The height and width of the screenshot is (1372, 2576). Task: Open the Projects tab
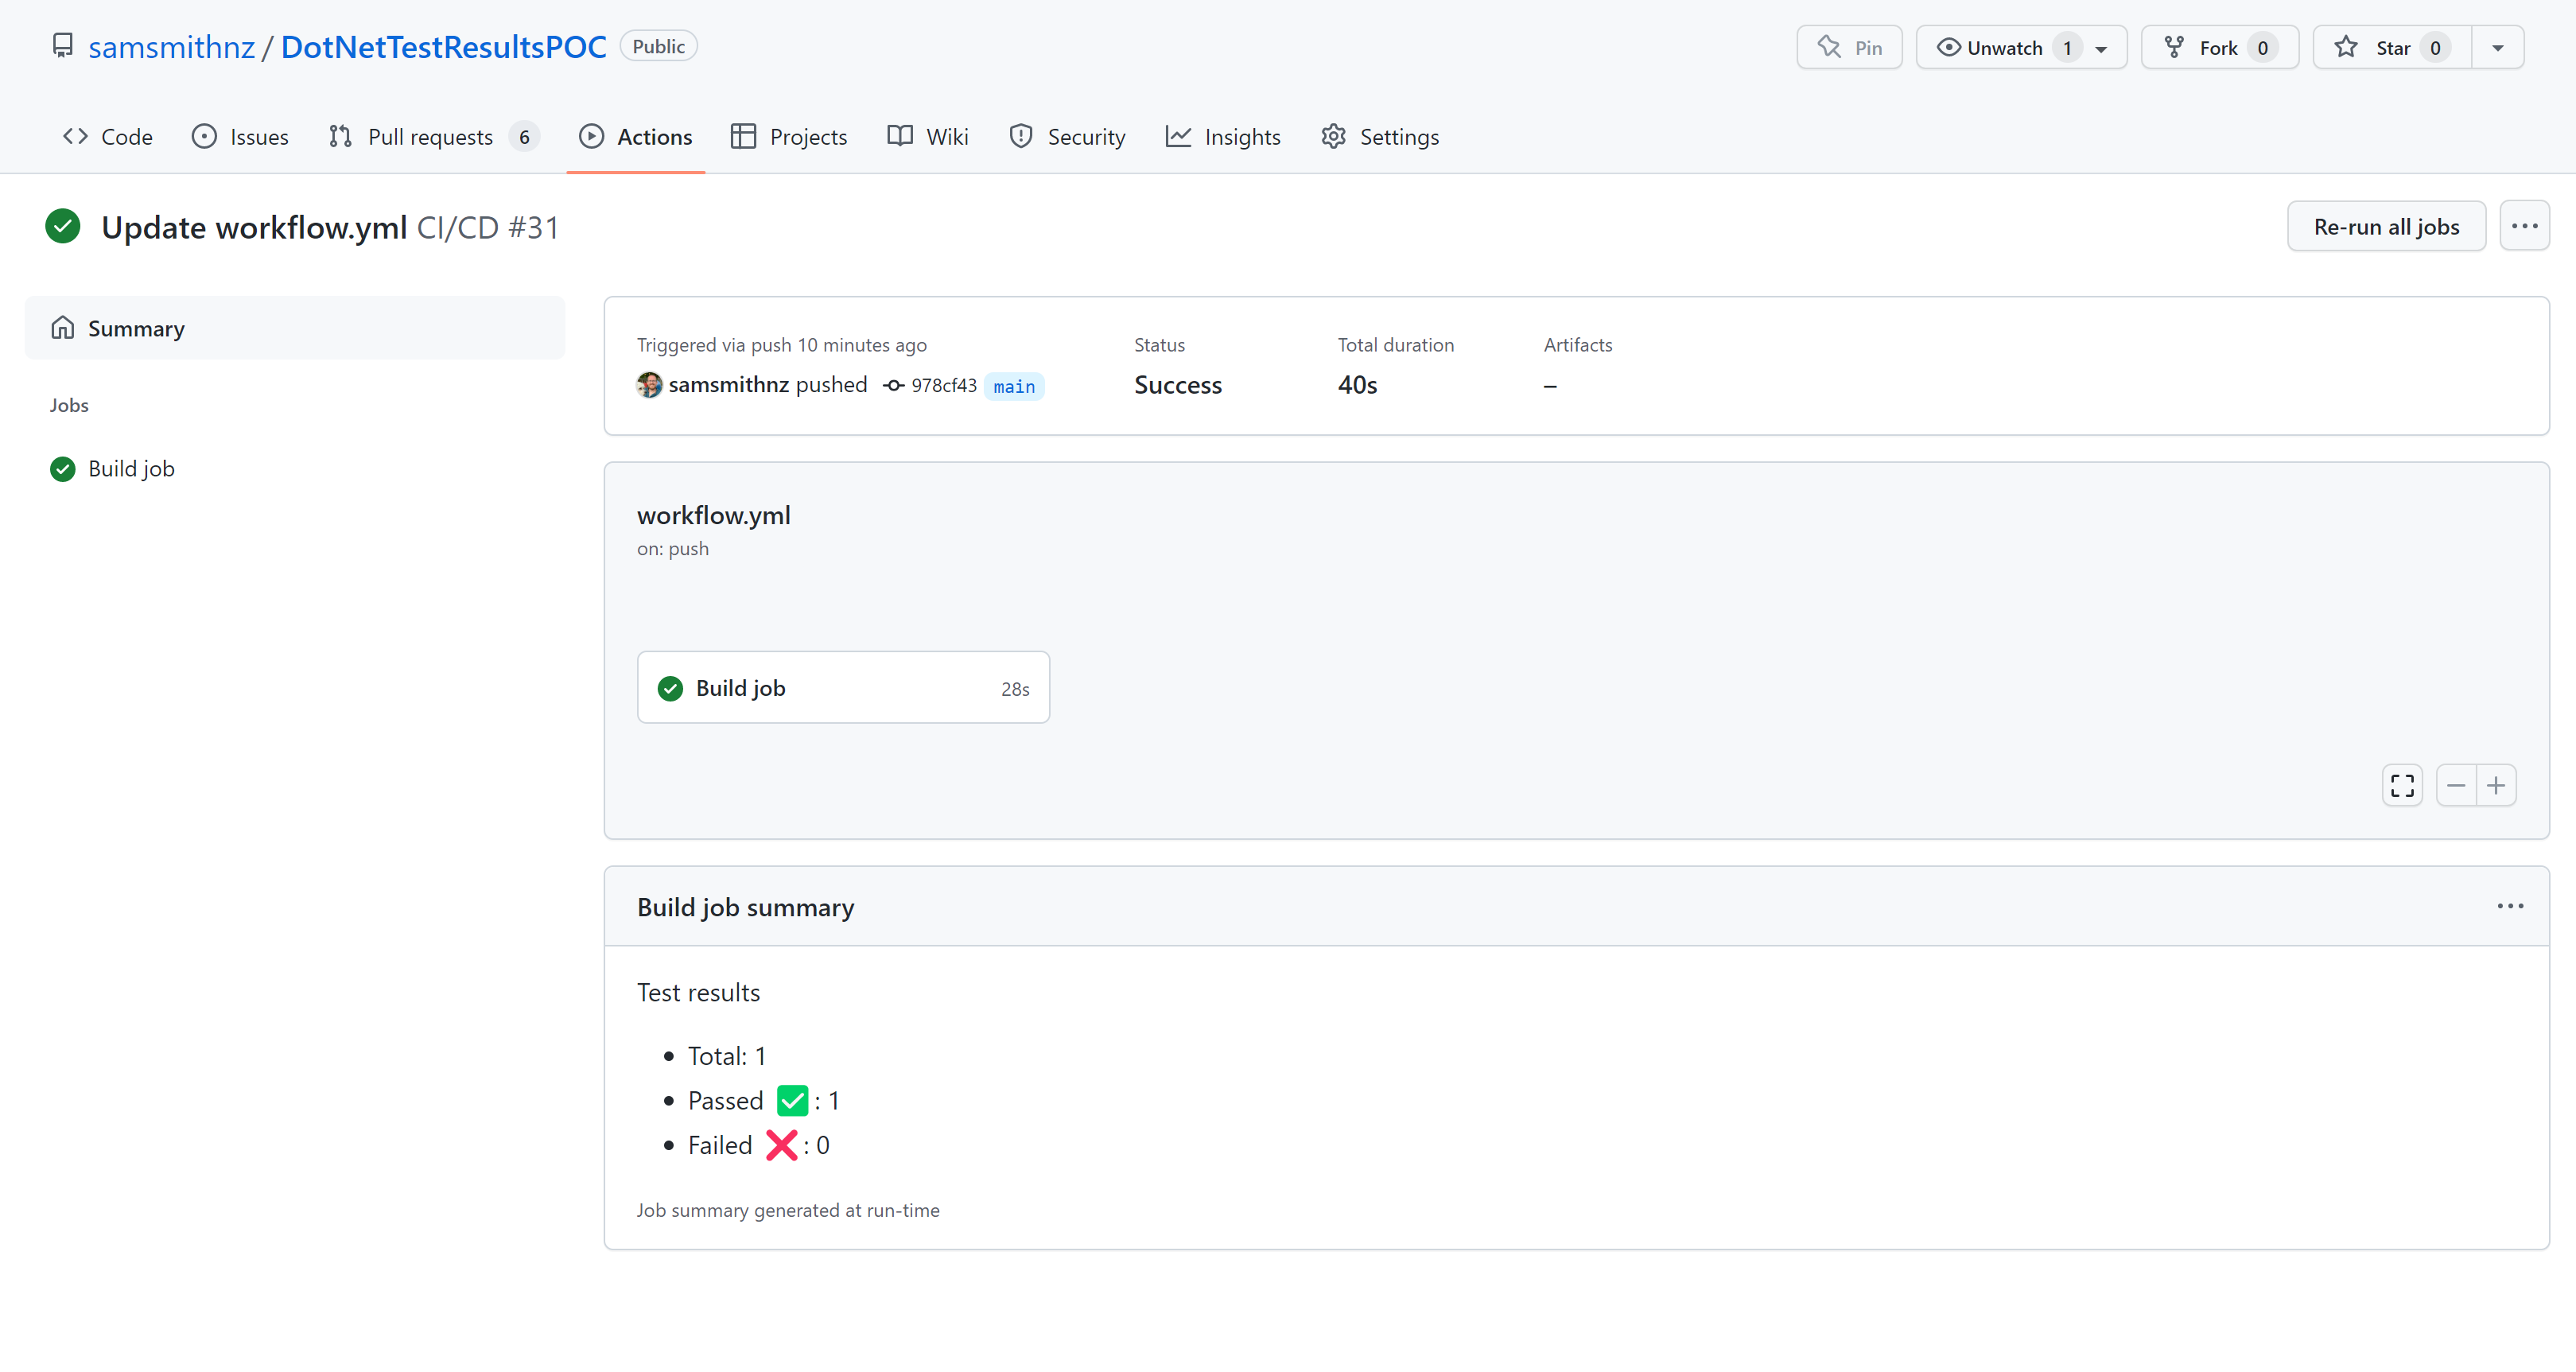789,137
